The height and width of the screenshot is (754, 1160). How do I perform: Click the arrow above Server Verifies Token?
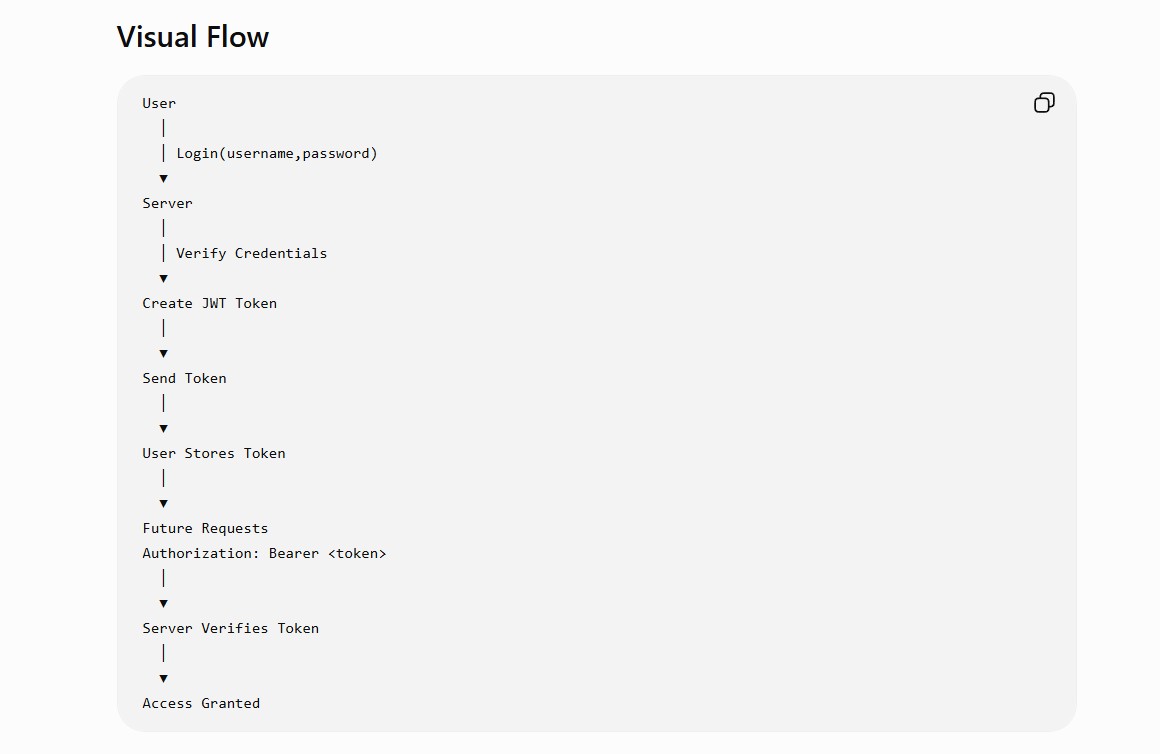point(163,604)
